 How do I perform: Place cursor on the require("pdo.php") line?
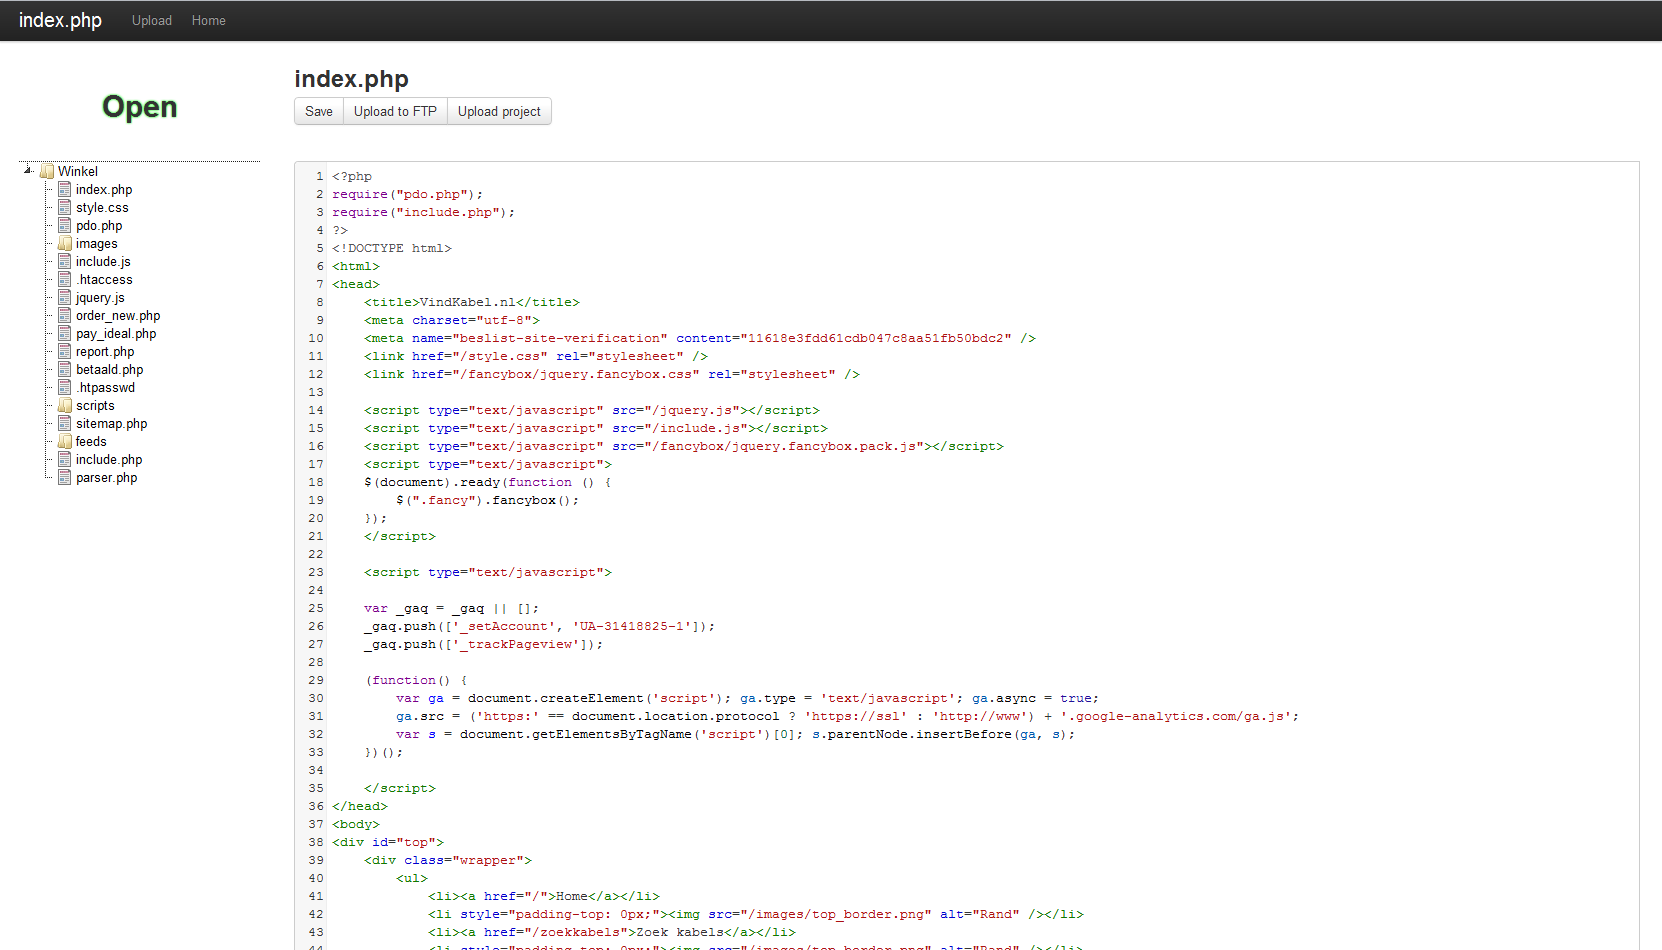(408, 194)
